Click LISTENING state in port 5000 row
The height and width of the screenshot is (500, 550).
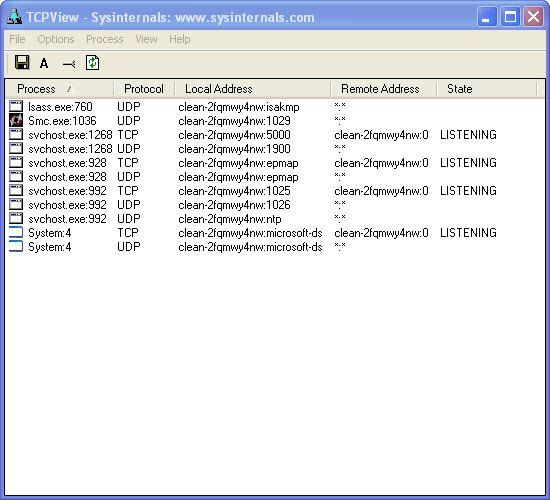tap(468, 135)
